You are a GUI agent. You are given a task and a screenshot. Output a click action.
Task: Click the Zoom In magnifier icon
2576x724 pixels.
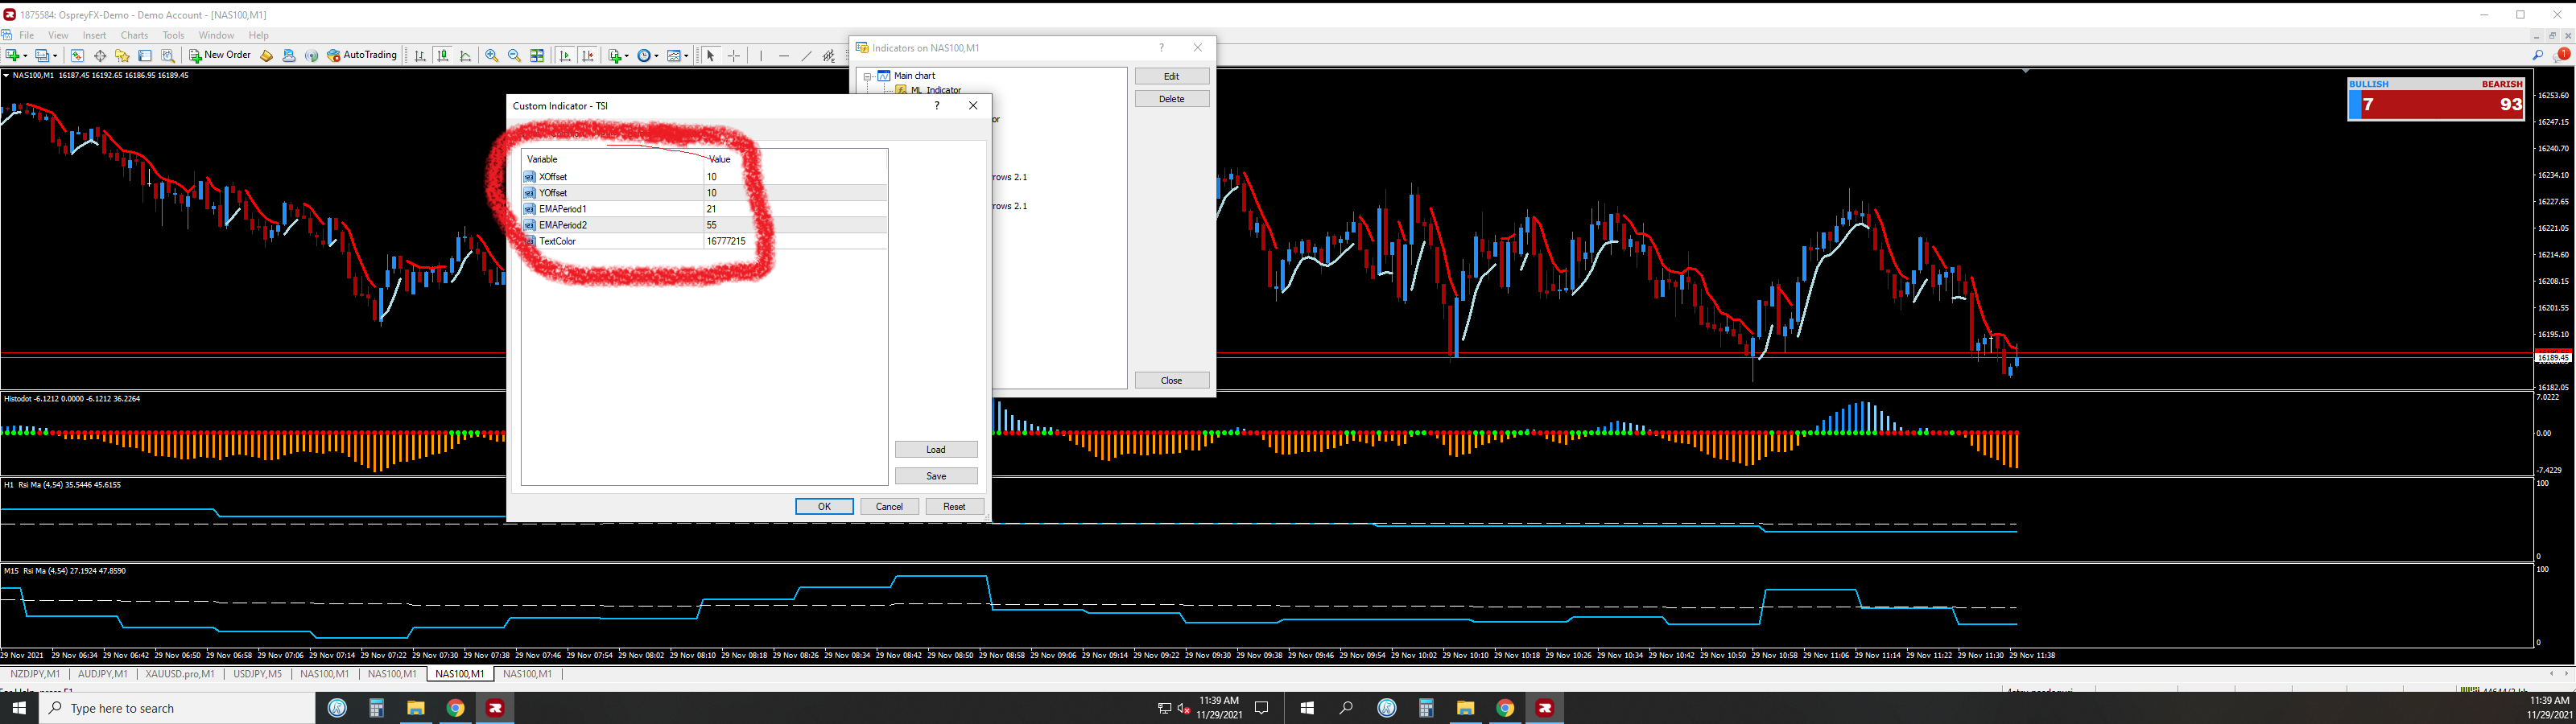(x=492, y=56)
